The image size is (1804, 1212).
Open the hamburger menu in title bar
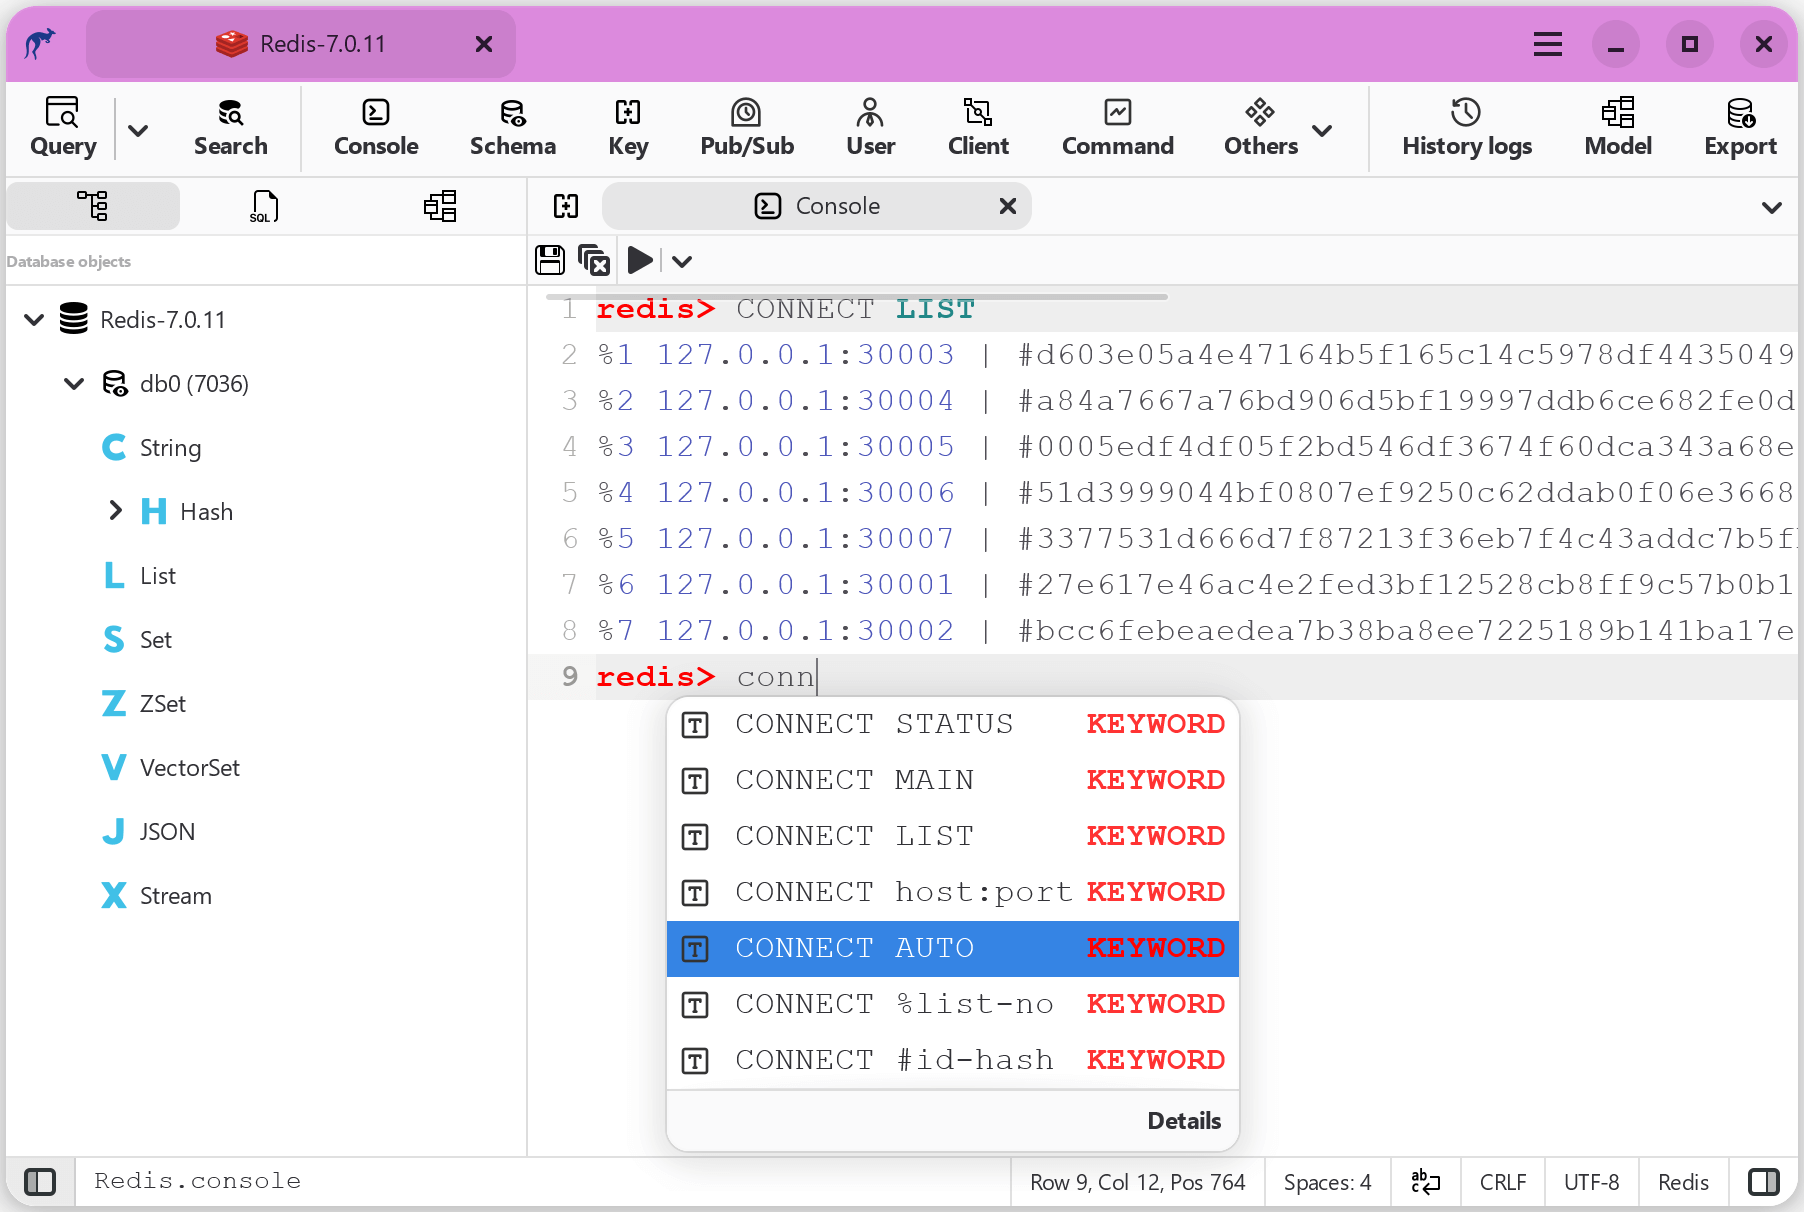click(1548, 44)
